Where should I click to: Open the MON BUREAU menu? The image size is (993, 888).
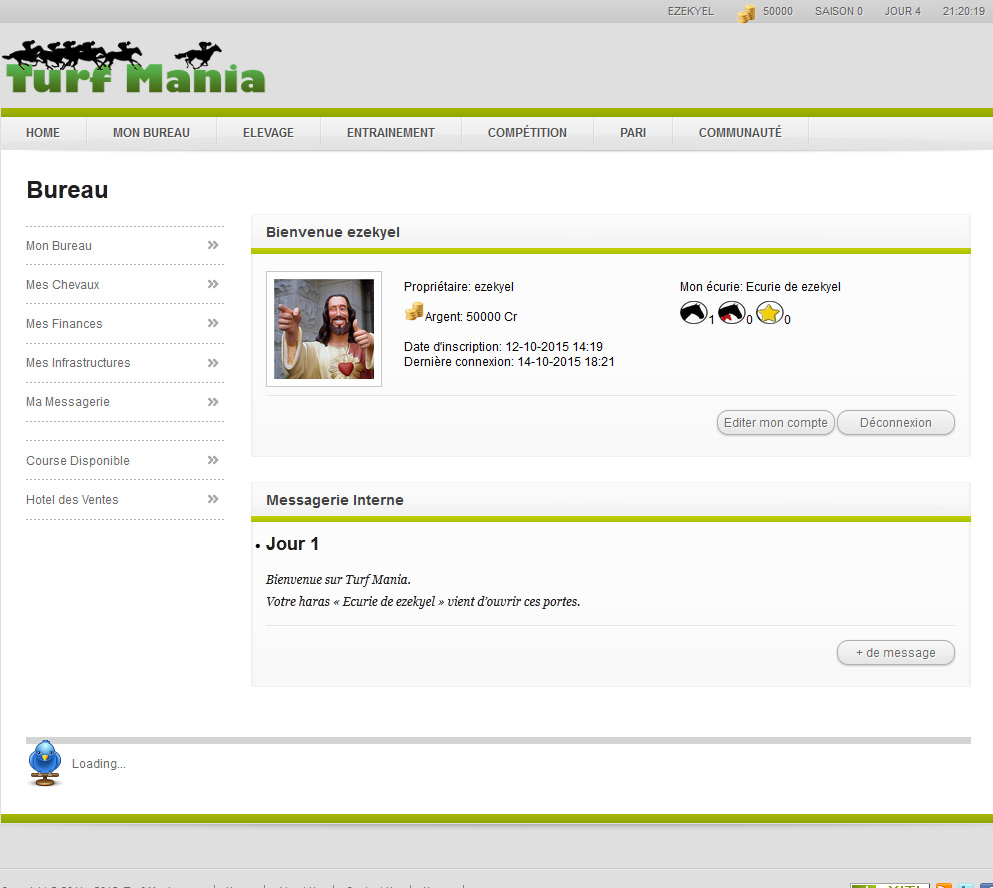151,132
